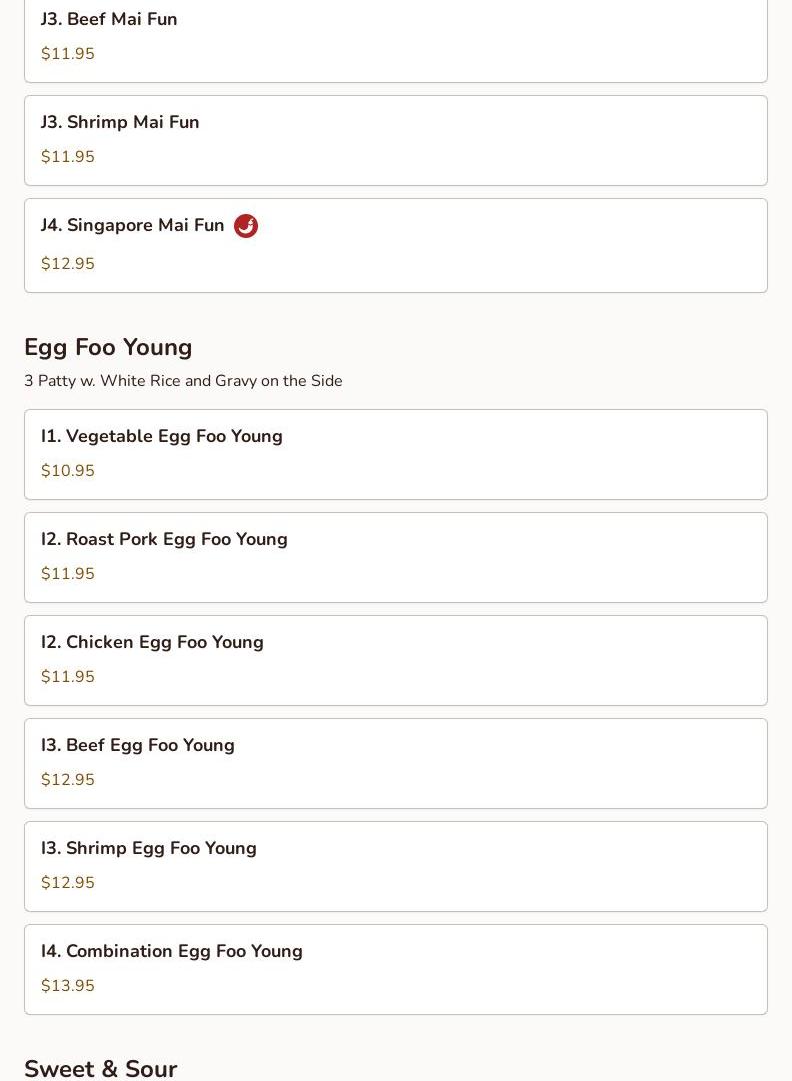Open the J3. Shrimp Mai Fun item title
Image resolution: width=792 pixels, height=1081 pixels.
pos(120,122)
